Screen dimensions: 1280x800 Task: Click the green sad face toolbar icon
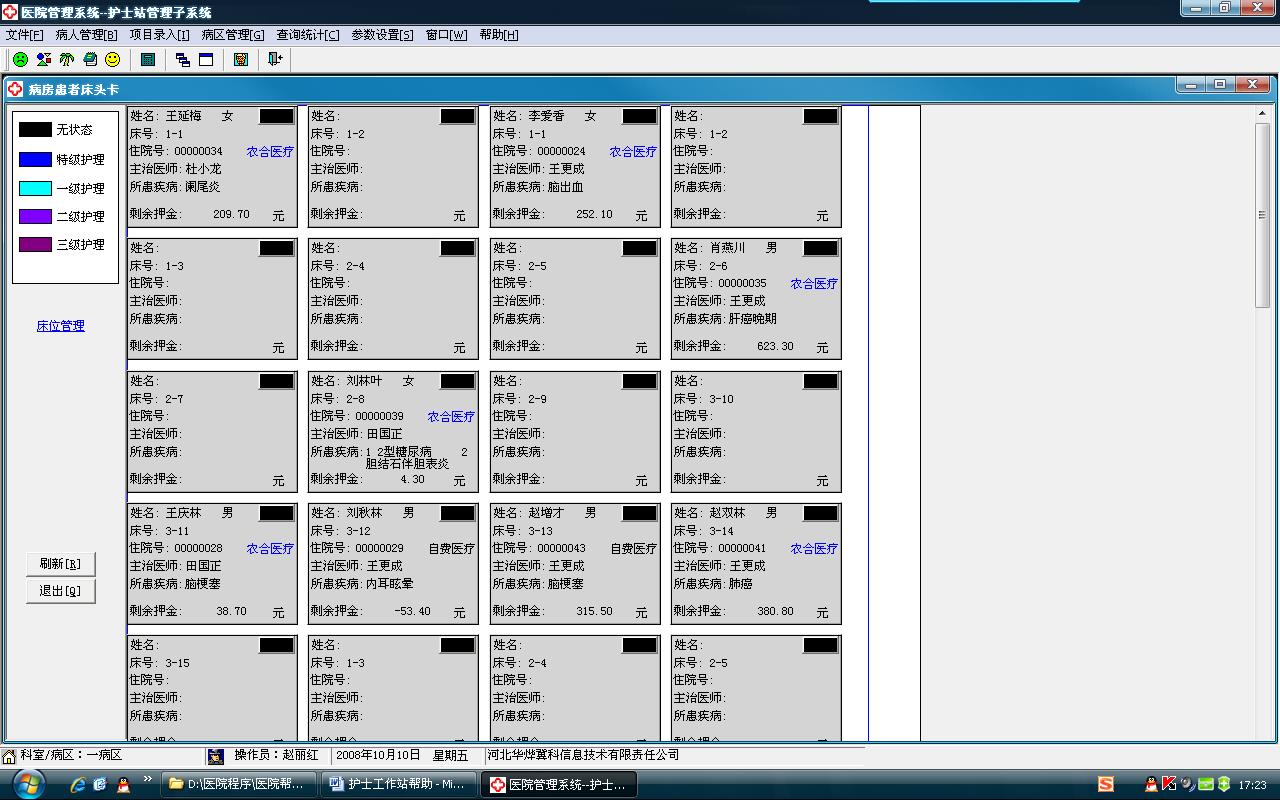(x=20, y=60)
